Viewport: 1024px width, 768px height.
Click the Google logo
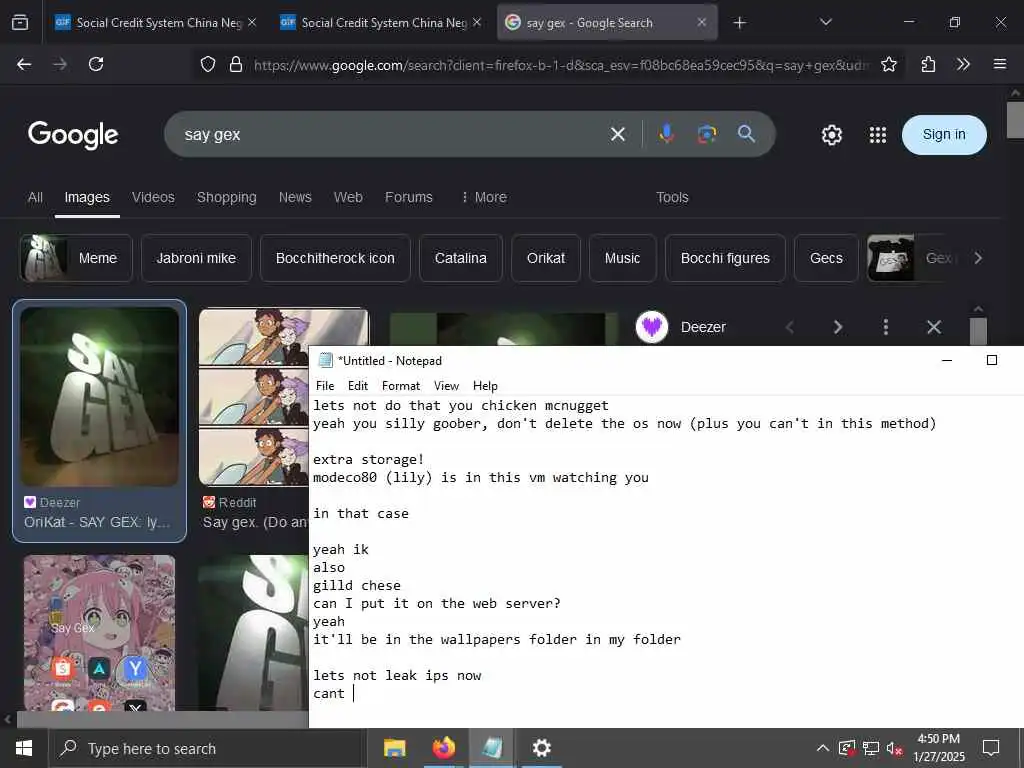point(73,135)
